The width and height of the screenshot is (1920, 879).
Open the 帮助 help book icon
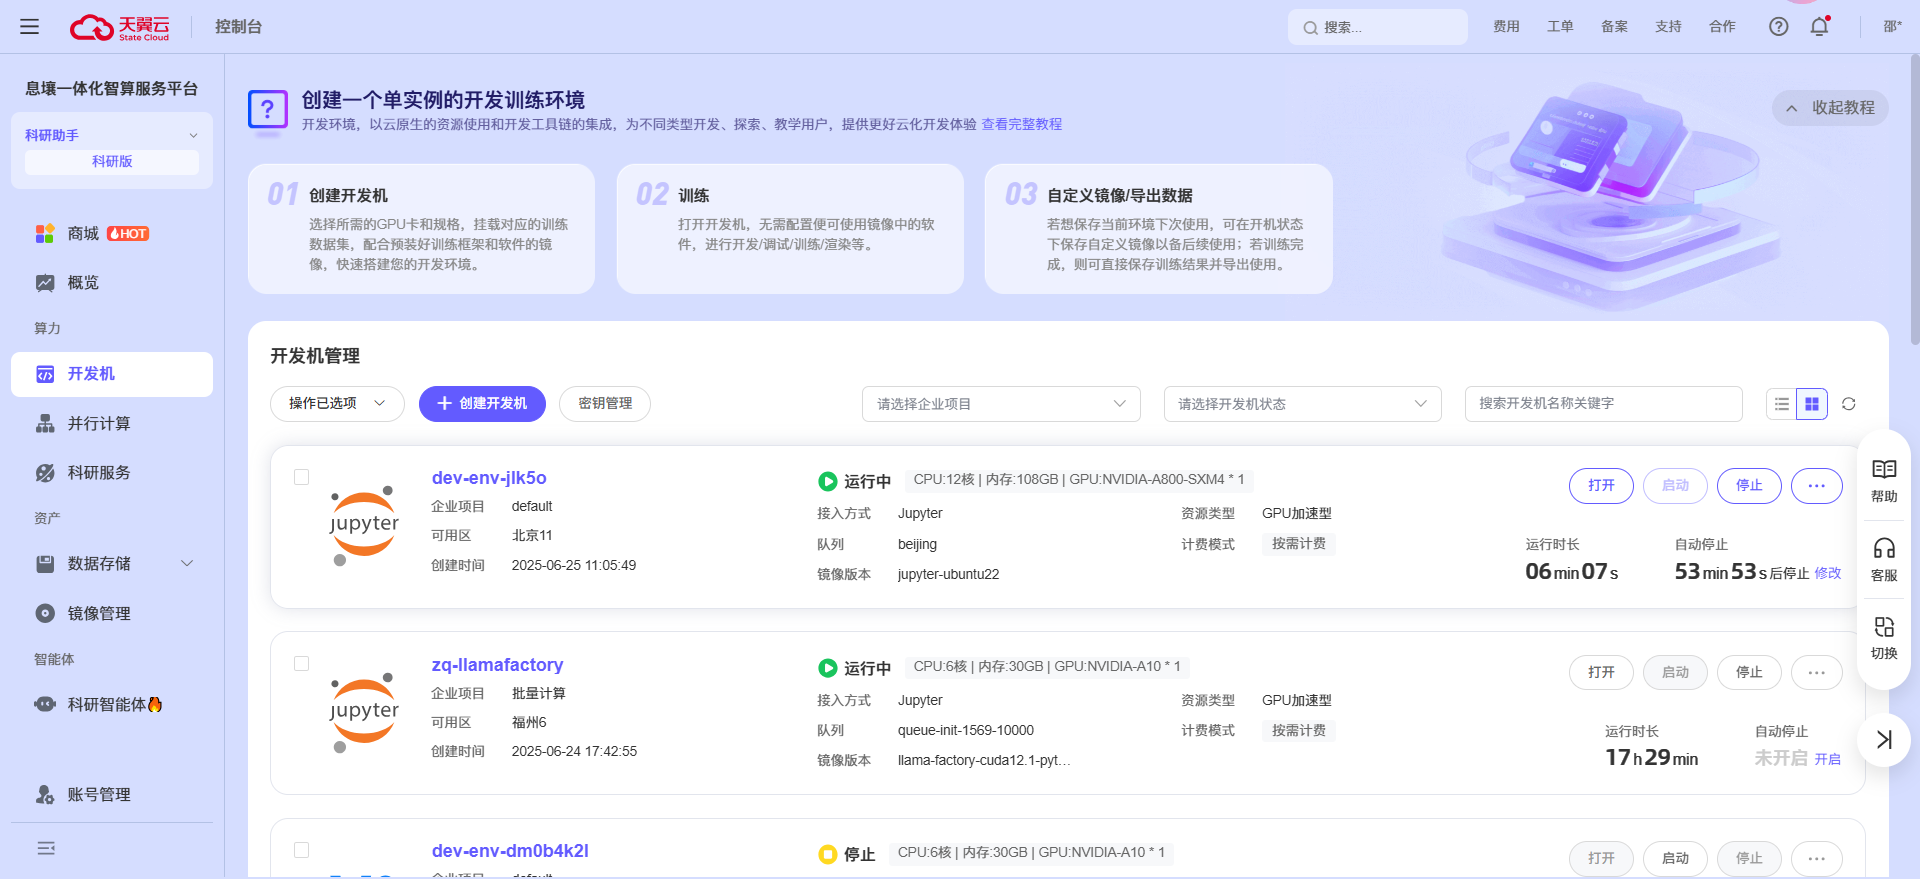(x=1884, y=481)
